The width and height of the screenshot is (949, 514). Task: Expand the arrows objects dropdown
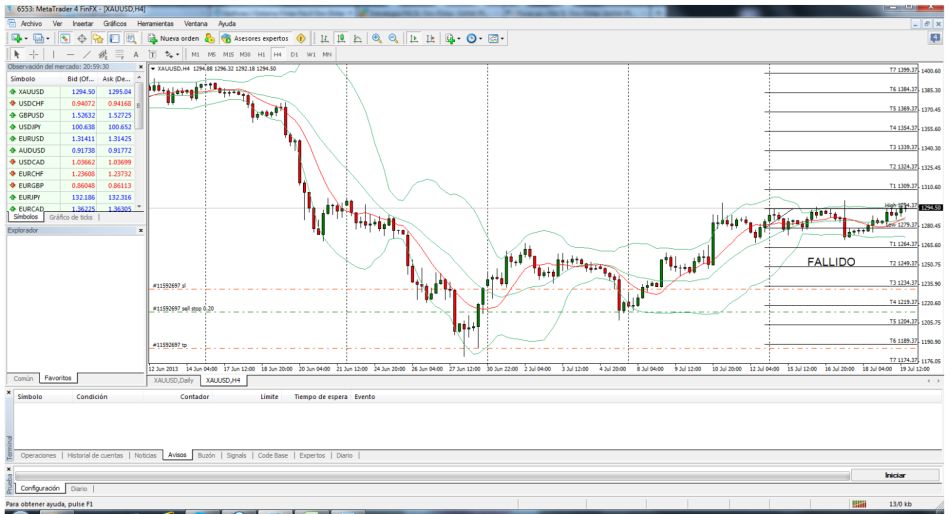[178, 54]
